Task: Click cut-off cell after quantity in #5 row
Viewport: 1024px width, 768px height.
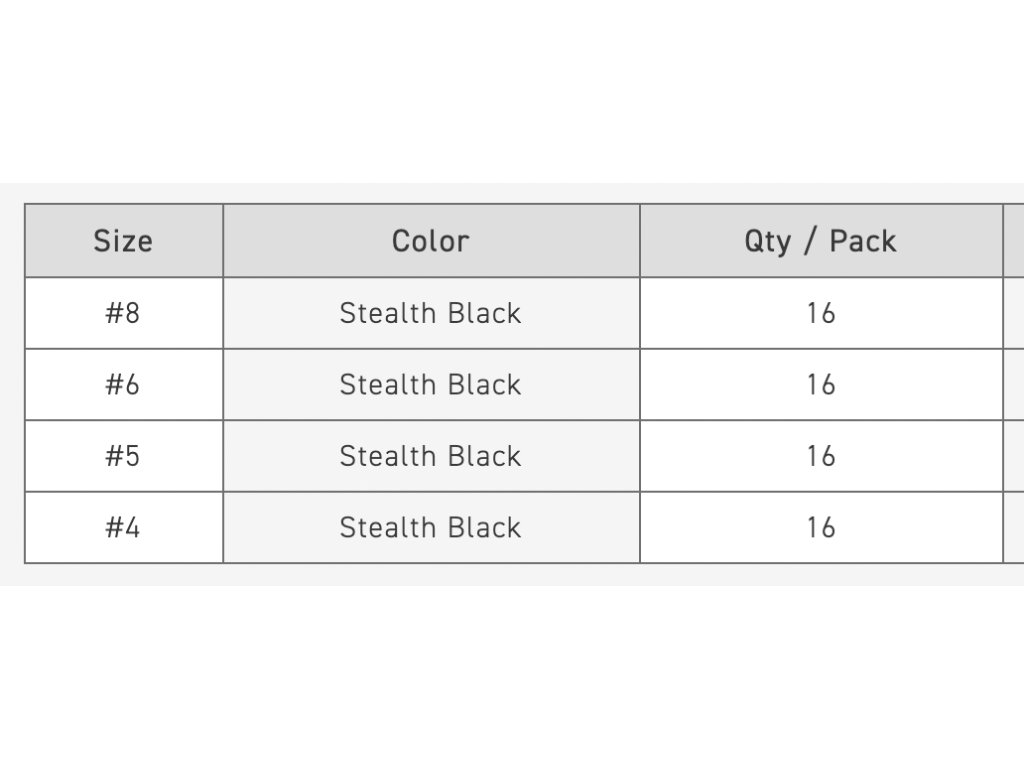Action: coord(1014,456)
